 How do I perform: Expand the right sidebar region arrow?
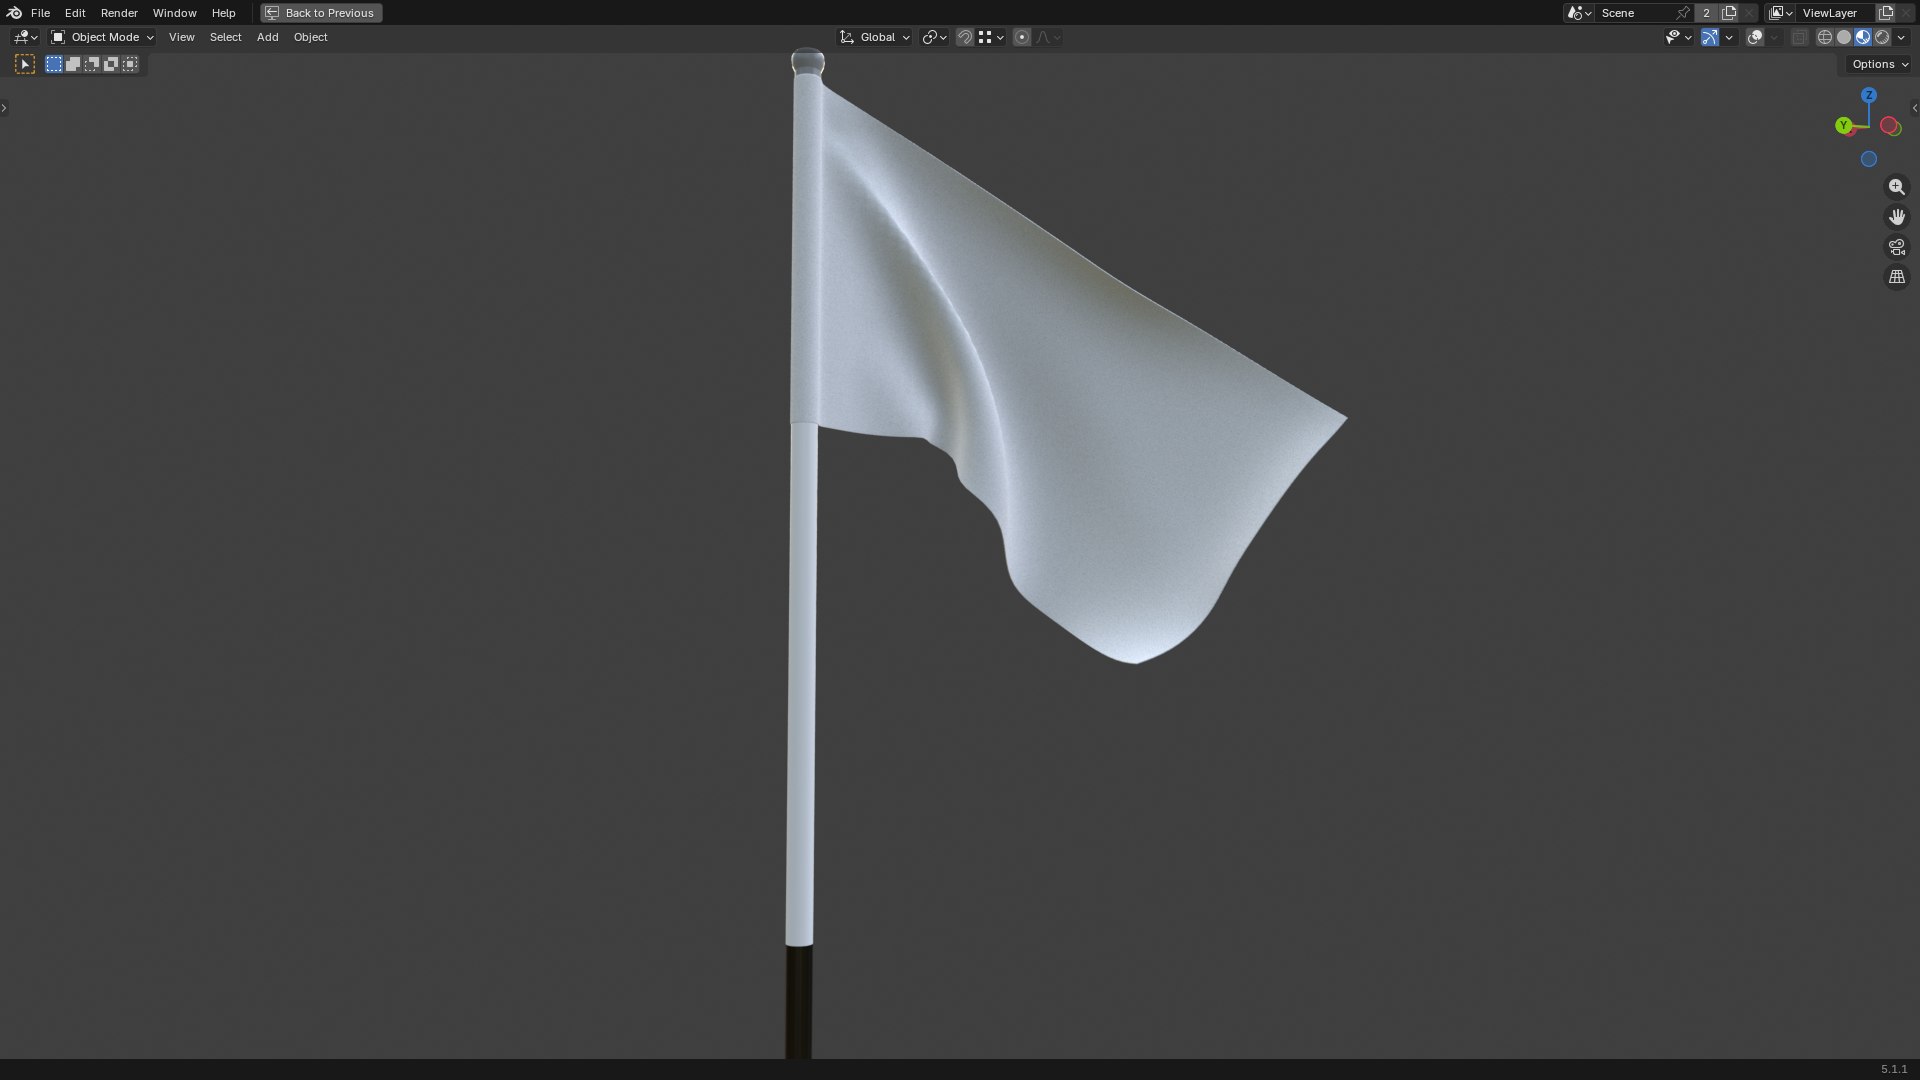1915,108
